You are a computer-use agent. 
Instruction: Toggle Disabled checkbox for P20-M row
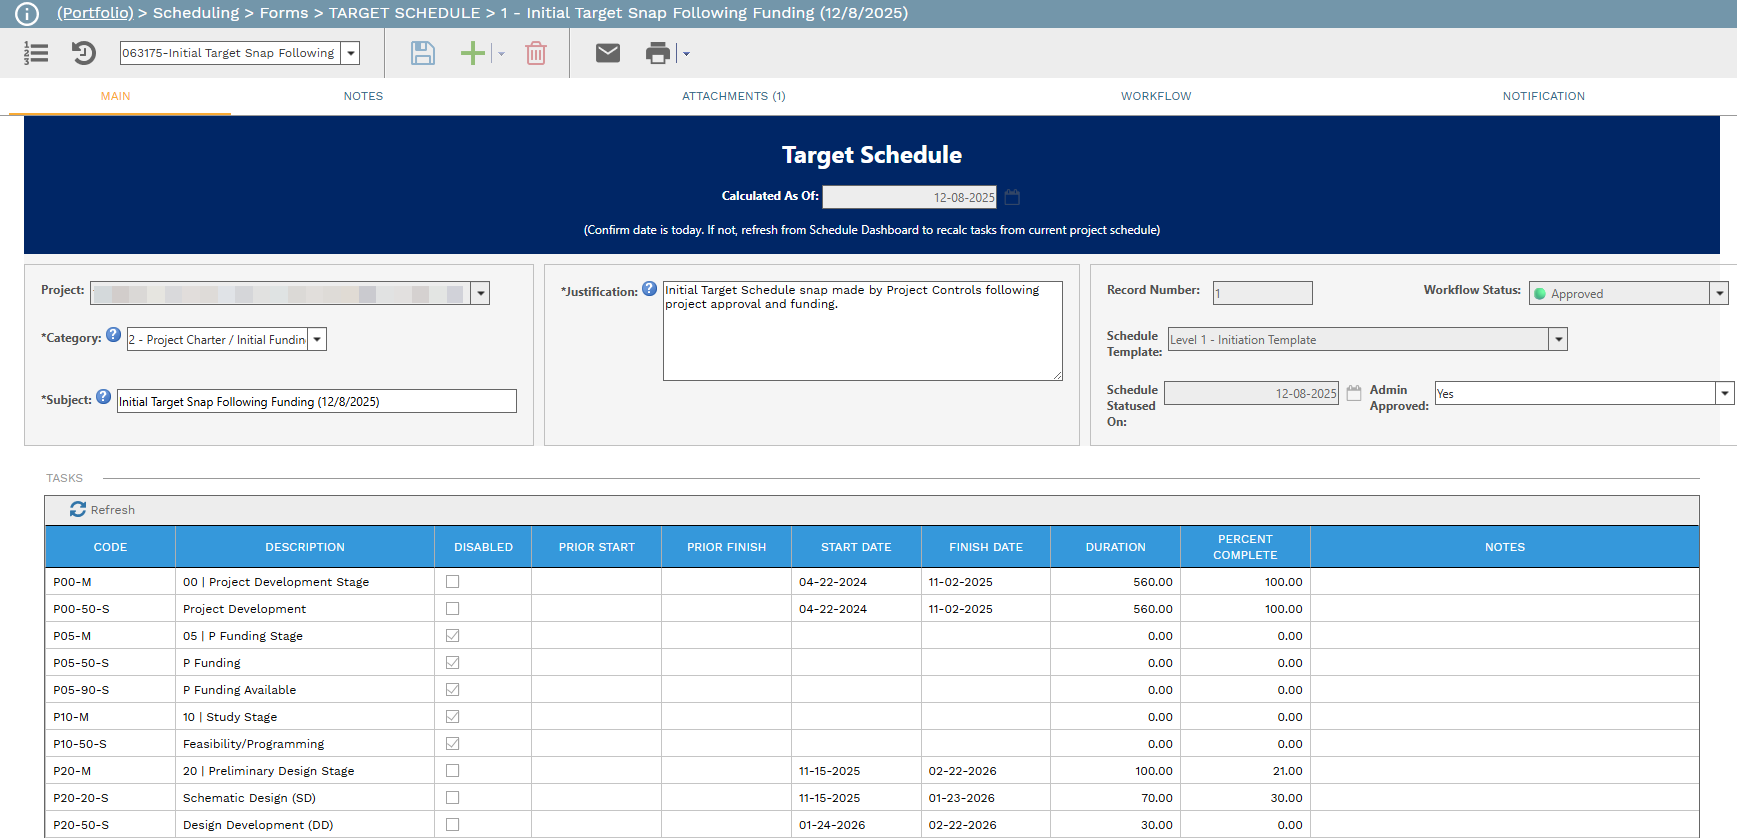coord(452,770)
